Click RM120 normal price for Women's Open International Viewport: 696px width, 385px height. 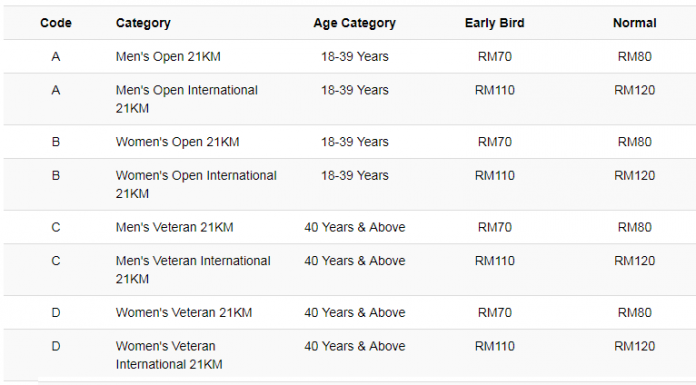click(635, 176)
